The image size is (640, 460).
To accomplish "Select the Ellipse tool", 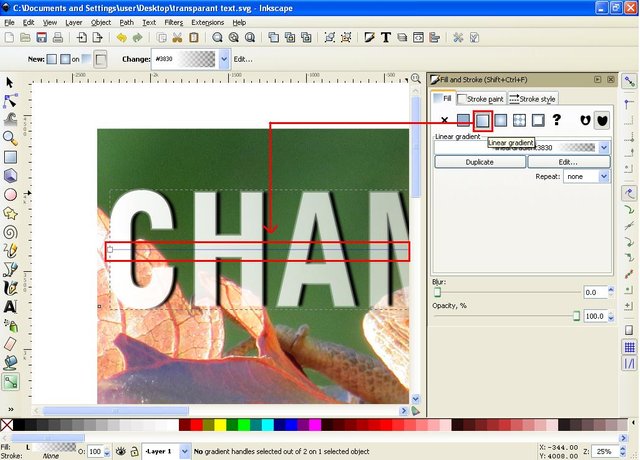I will pos(10,195).
